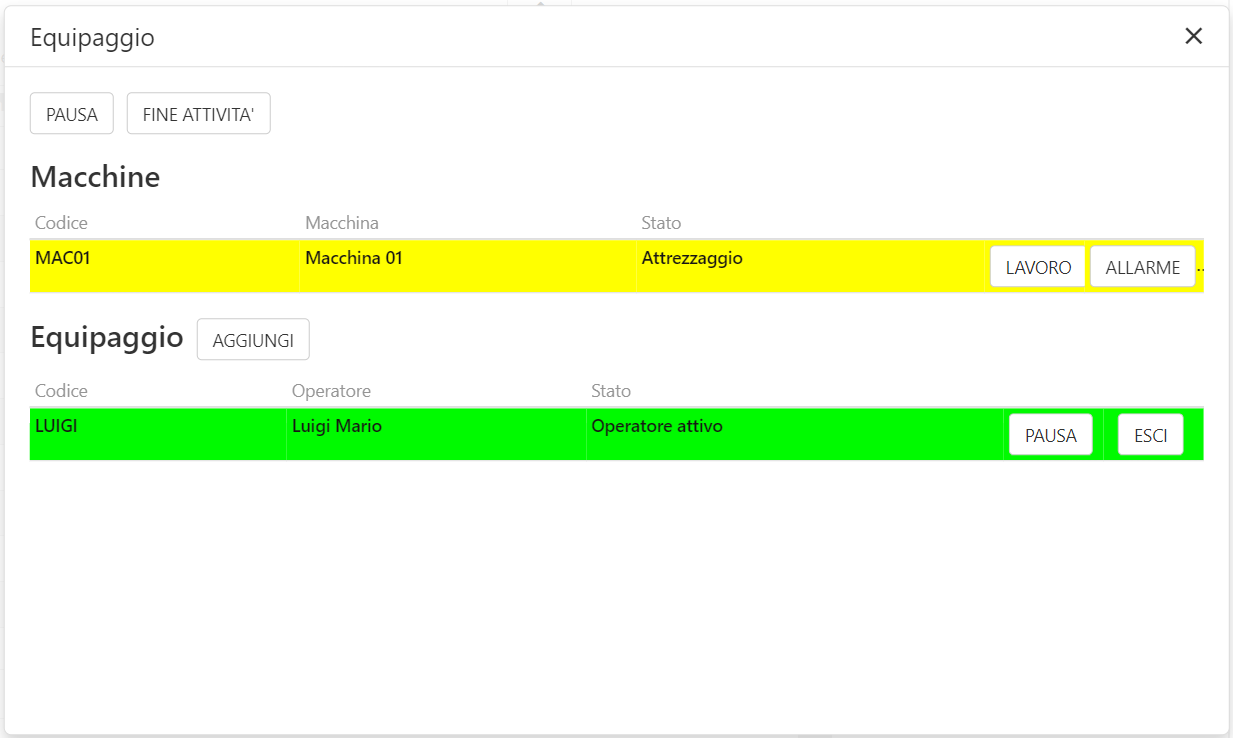This screenshot has width=1233, height=738.
Task: Click Stato header in Equipaggio table
Action: 611,390
